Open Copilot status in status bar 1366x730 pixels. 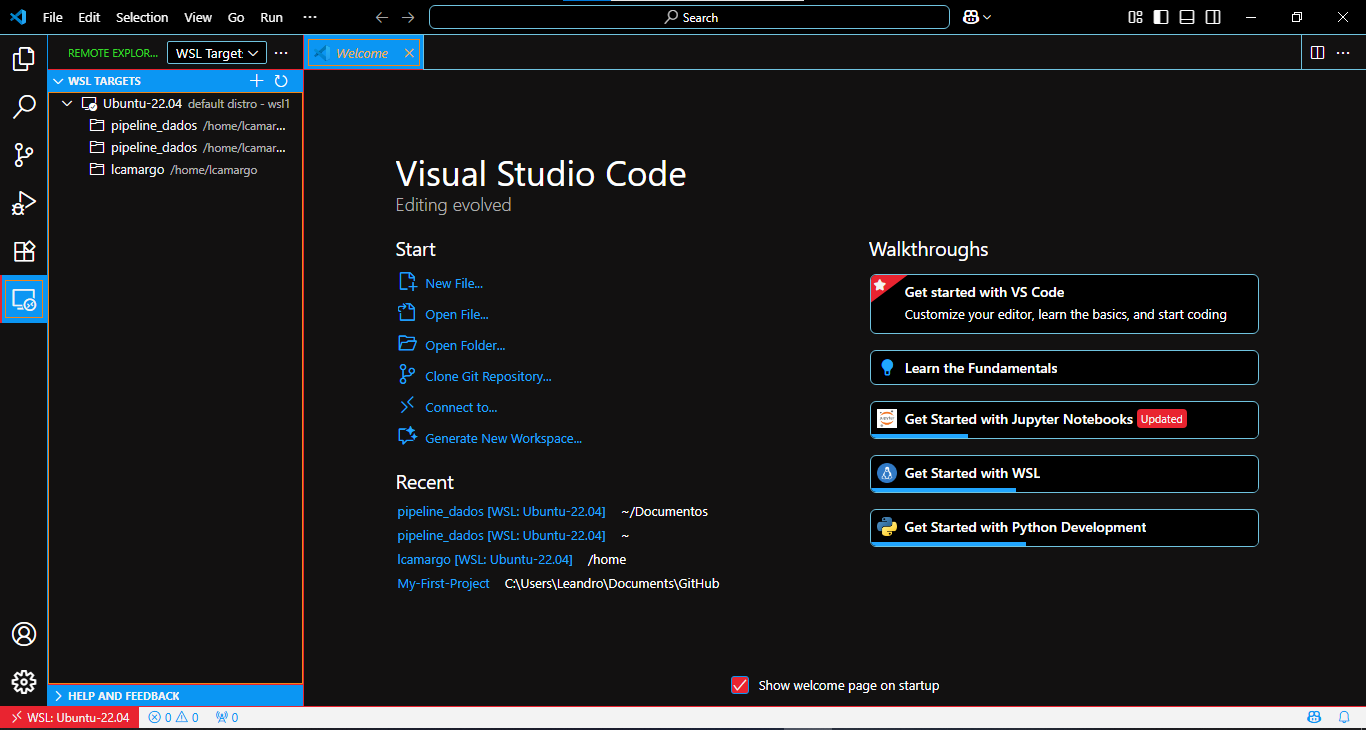[1315, 717]
